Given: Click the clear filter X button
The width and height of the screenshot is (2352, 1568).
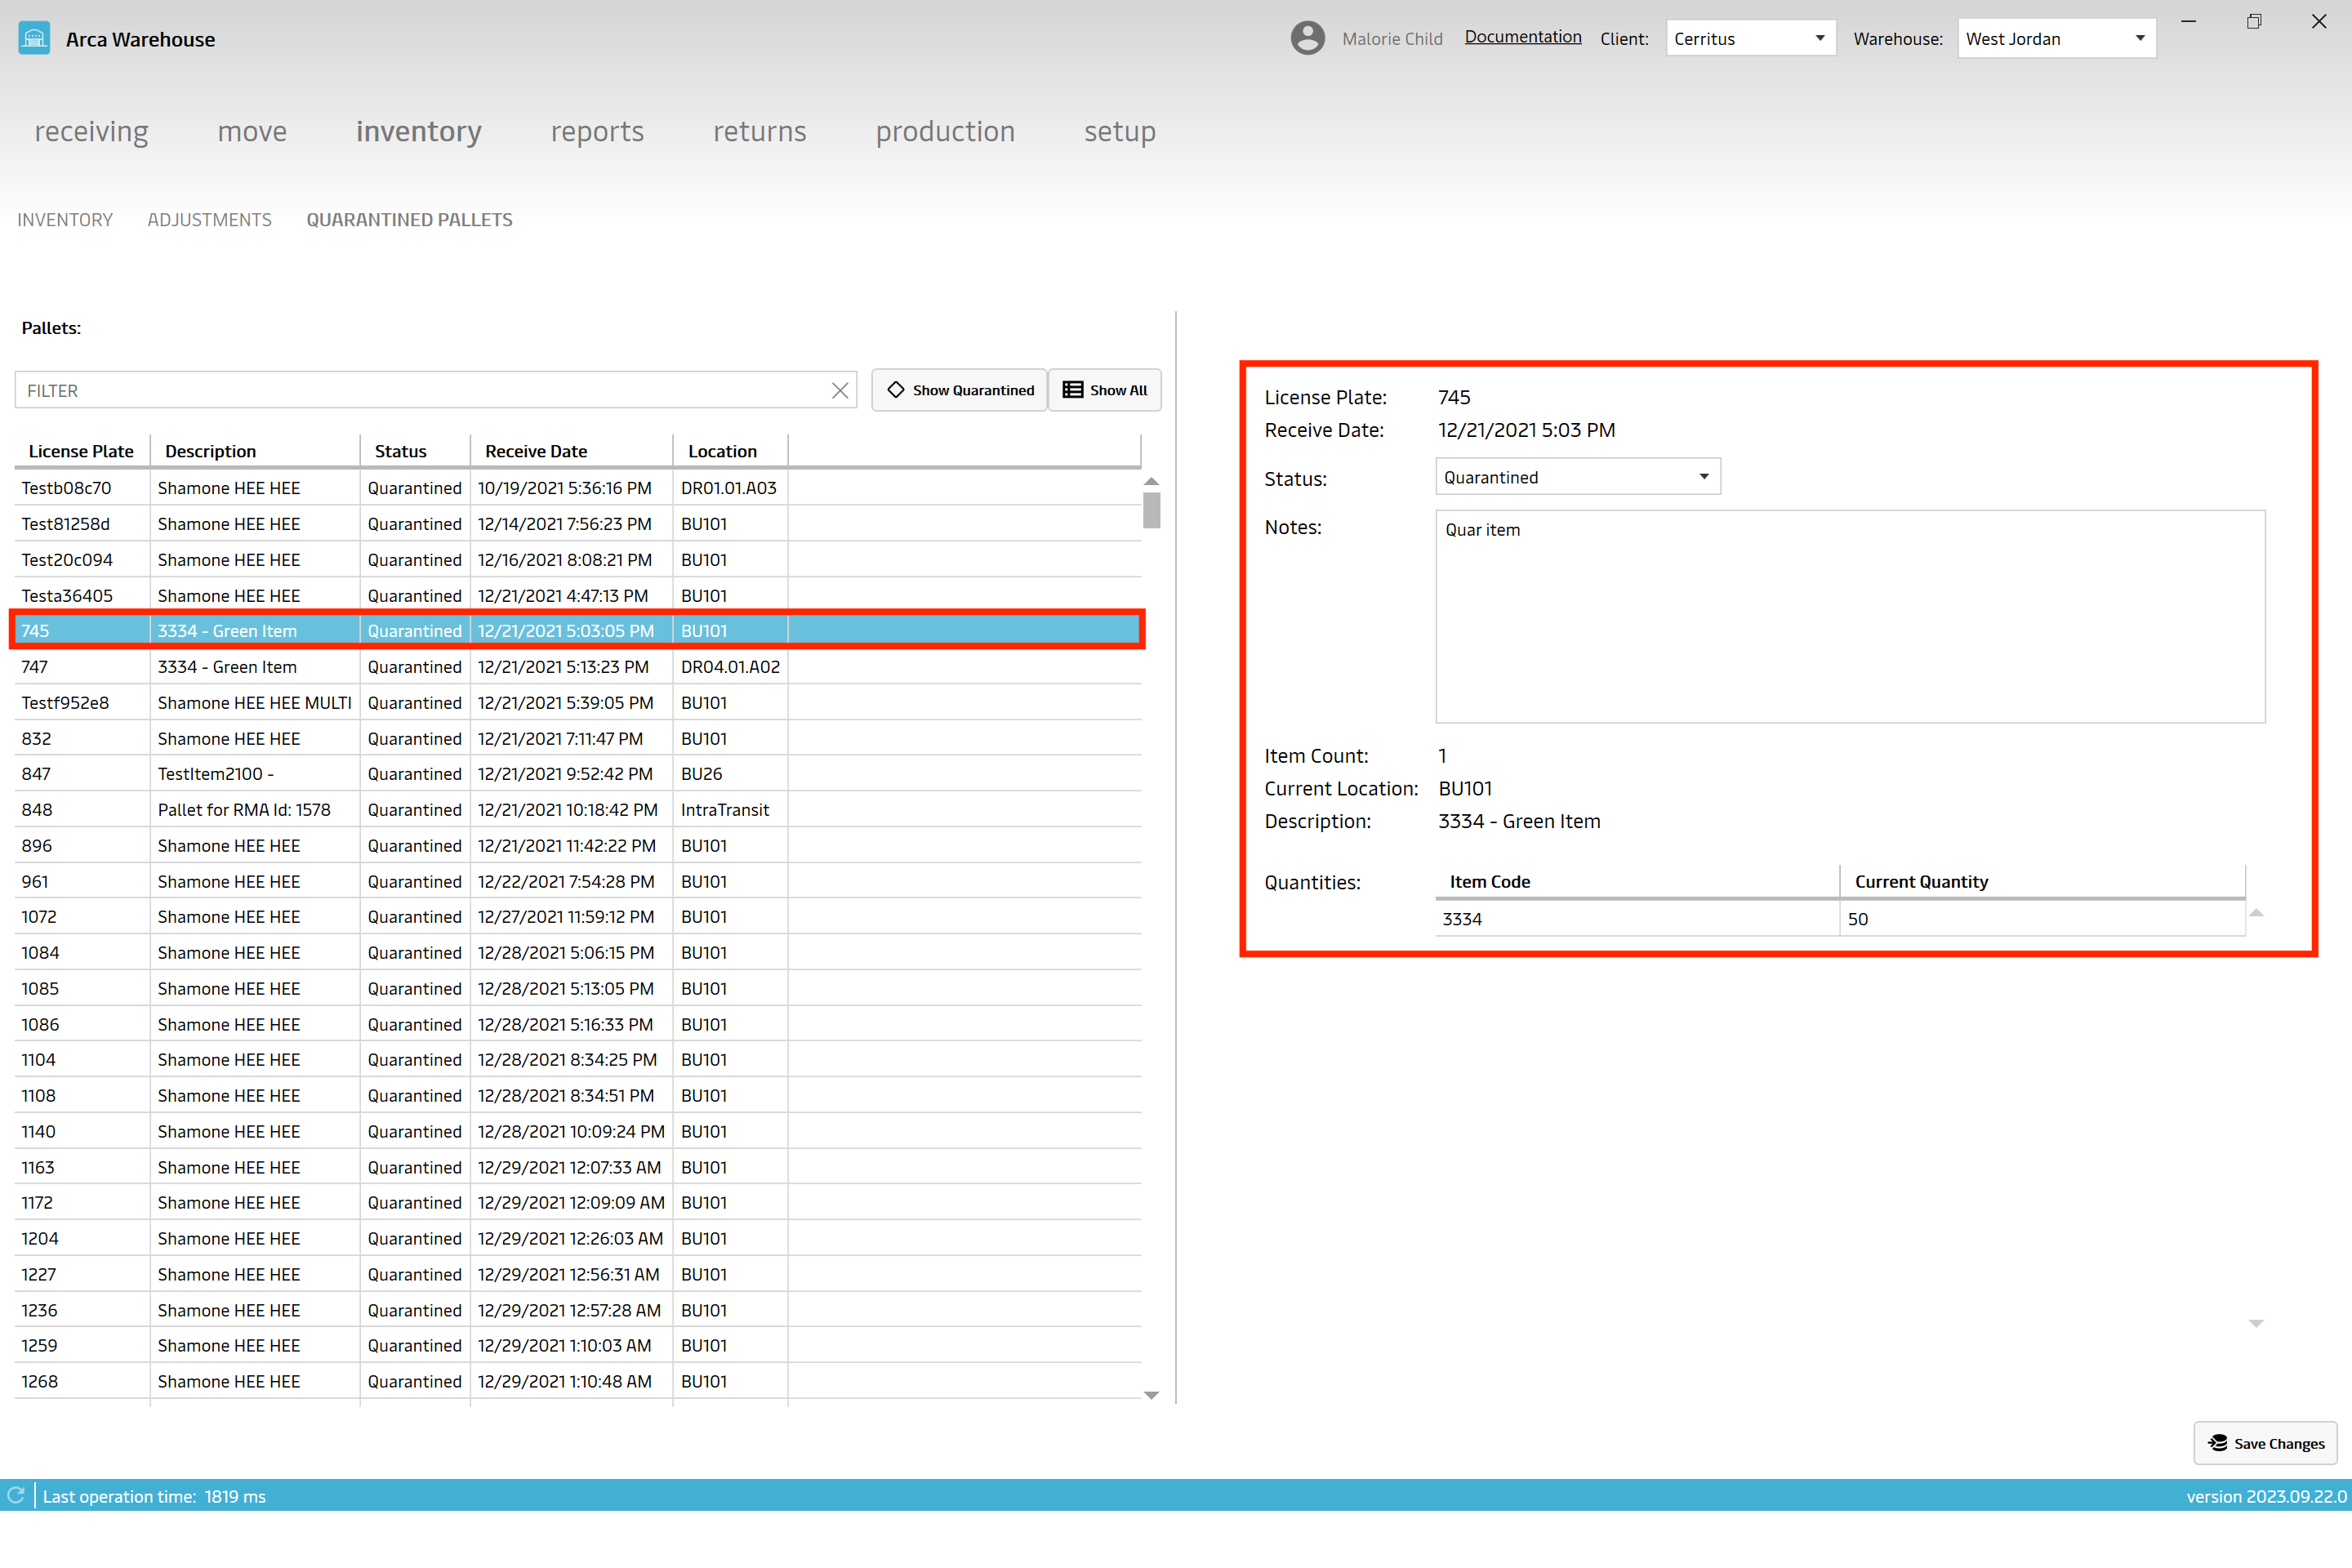Looking at the screenshot, I should pyautogui.click(x=840, y=389).
